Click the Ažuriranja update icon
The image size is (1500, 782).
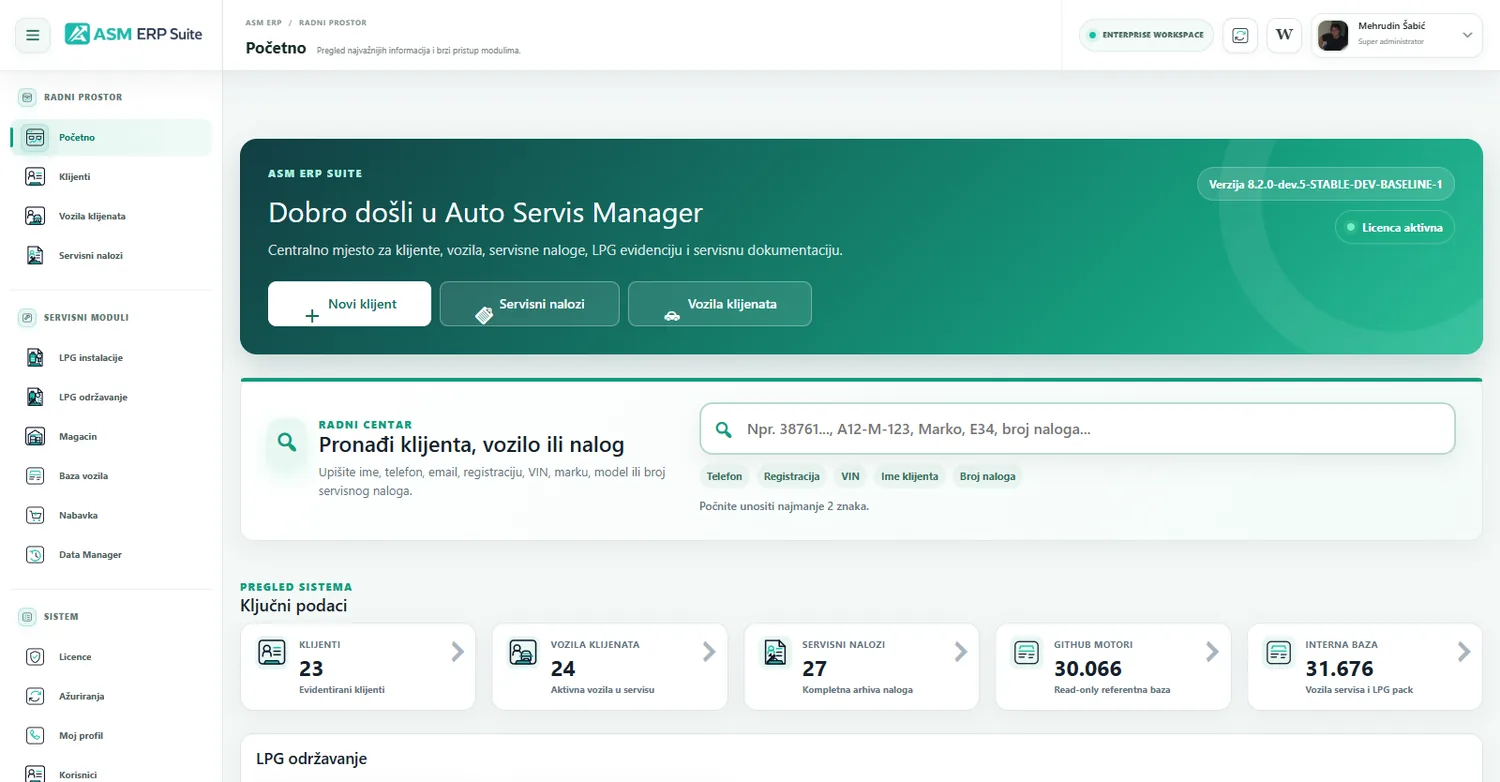[35, 696]
